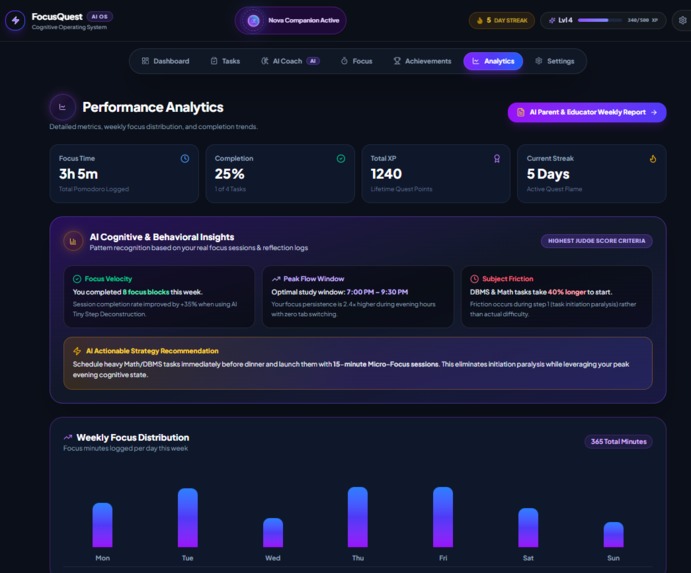Open the Dashboard tab
The height and width of the screenshot is (573, 691).
[x=165, y=61]
